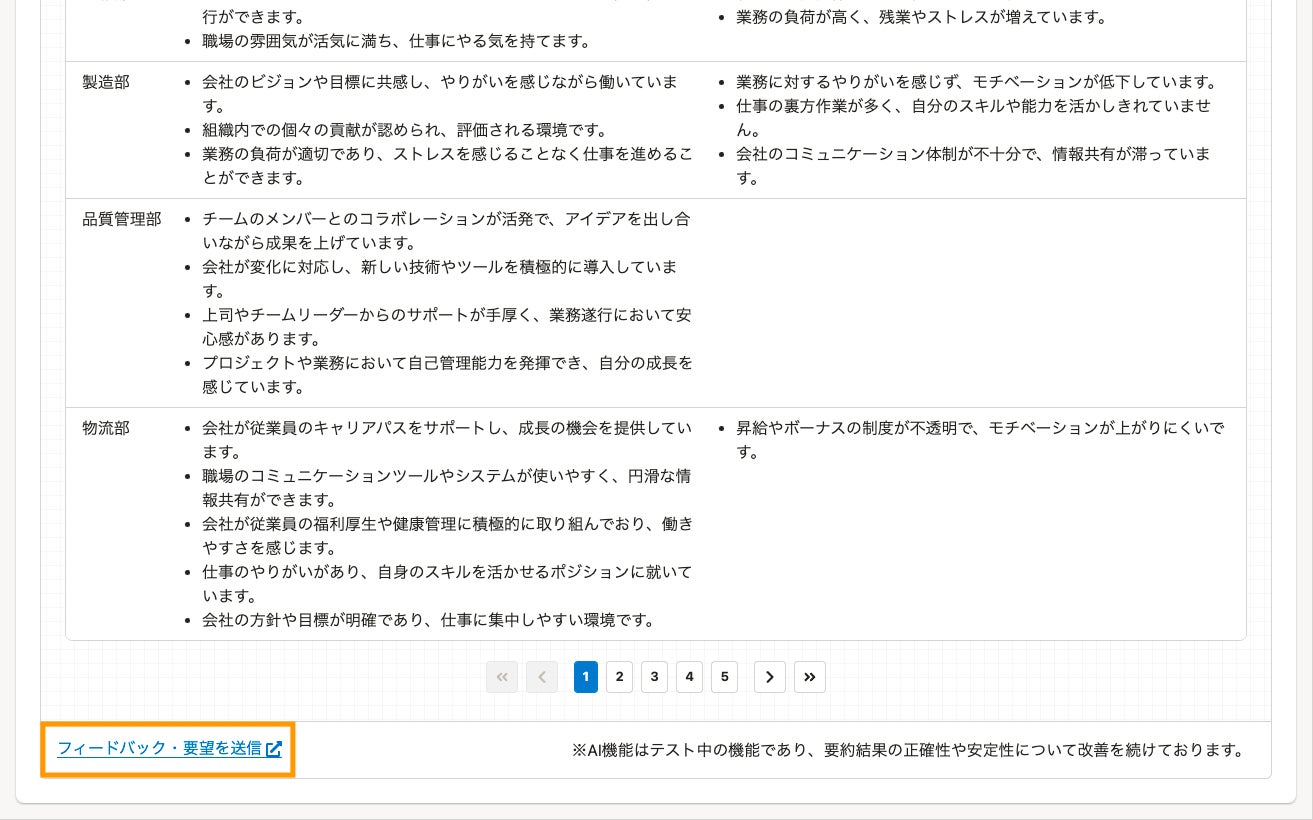Open page 3 of results

pos(654,677)
